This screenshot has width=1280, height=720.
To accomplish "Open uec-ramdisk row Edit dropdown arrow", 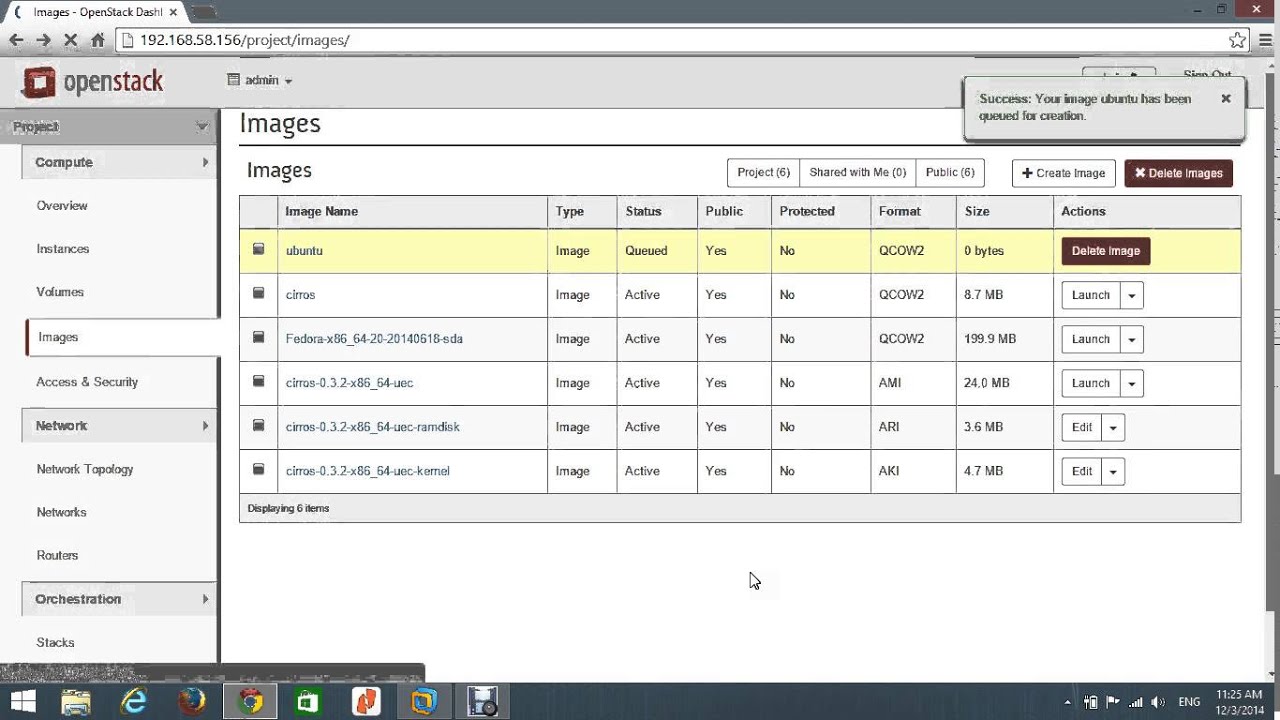I will 1113,427.
